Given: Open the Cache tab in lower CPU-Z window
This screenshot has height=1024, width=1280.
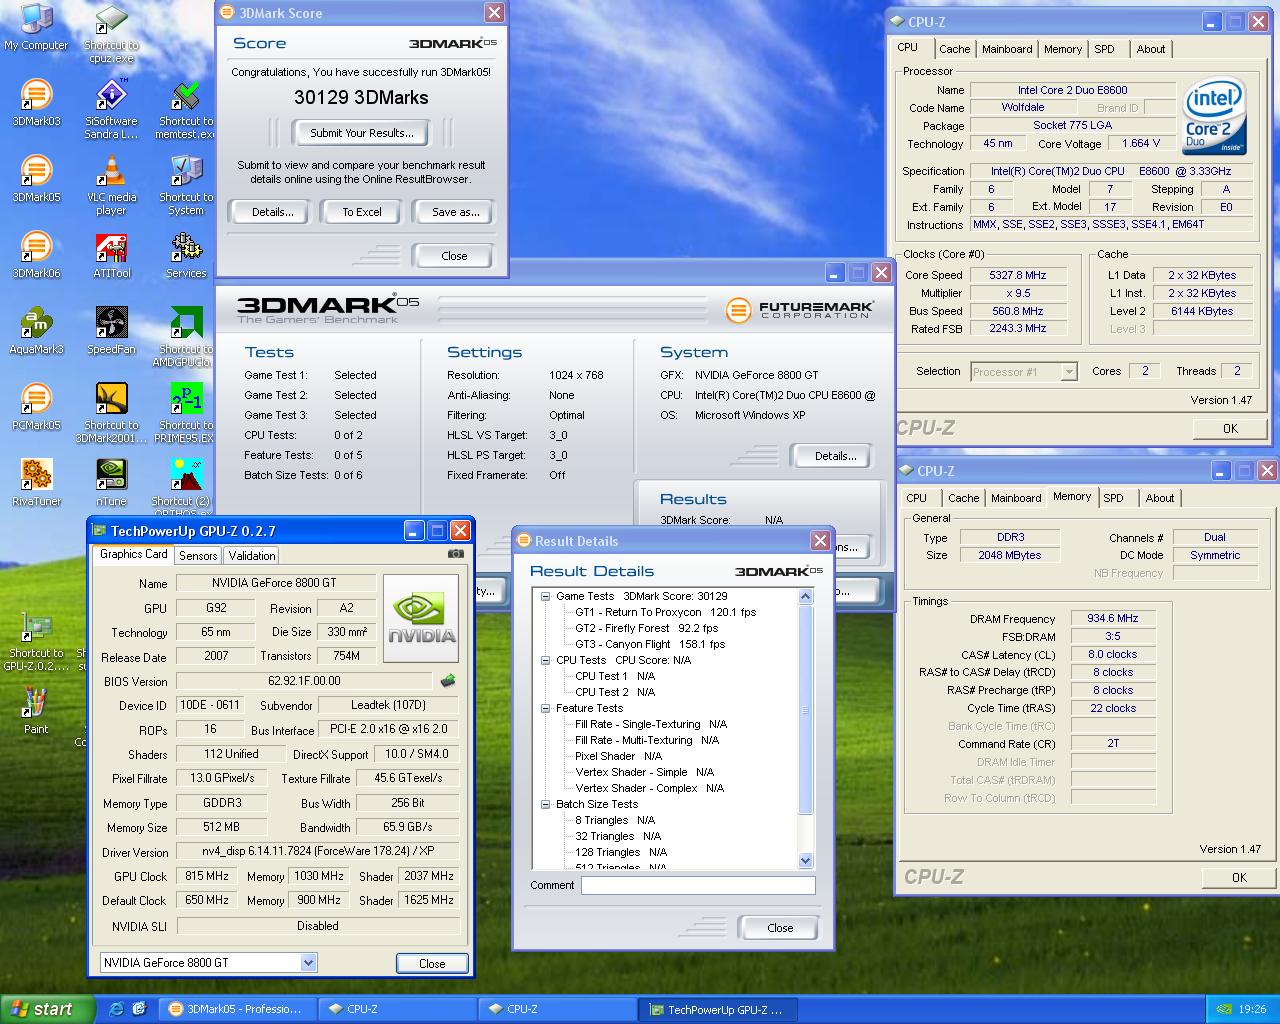Looking at the screenshot, I should tap(963, 498).
